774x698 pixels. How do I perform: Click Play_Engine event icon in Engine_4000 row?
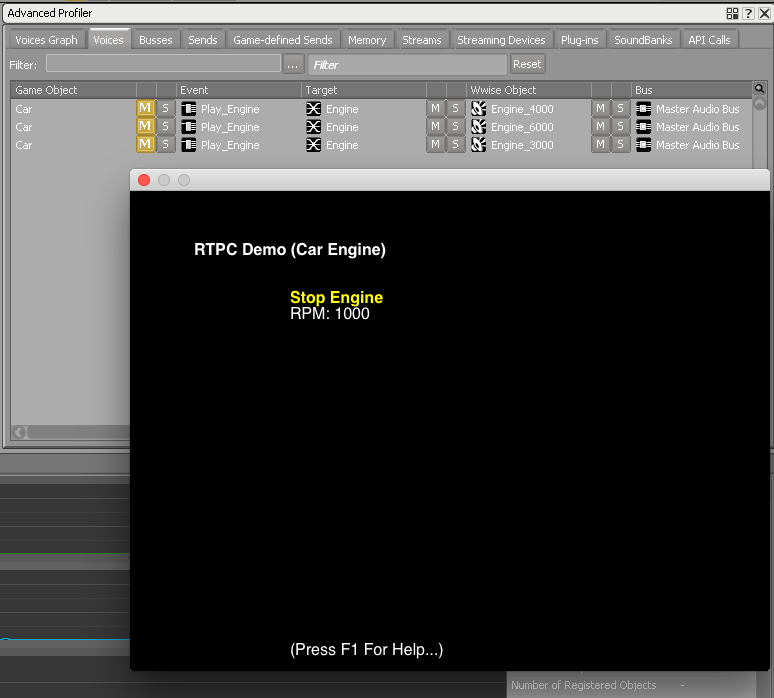(189, 109)
